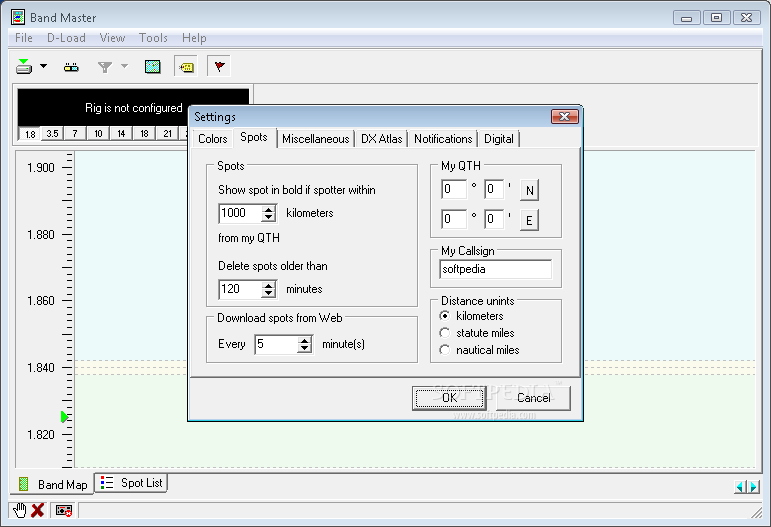Decrease the web download interval value

[305, 348]
